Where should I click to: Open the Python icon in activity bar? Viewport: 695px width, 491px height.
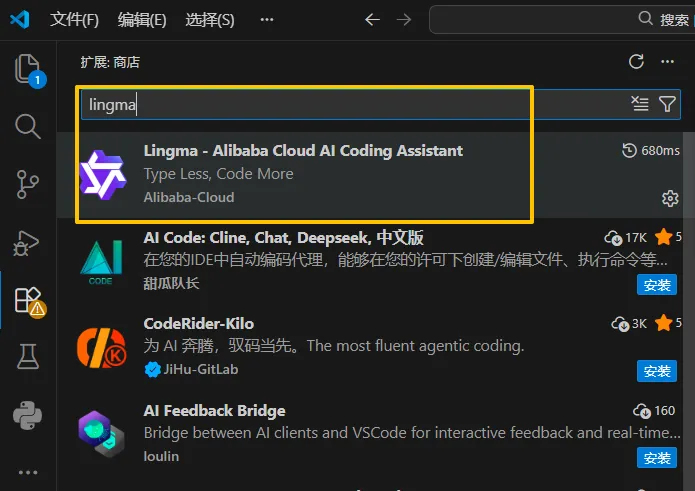[x=28, y=414]
